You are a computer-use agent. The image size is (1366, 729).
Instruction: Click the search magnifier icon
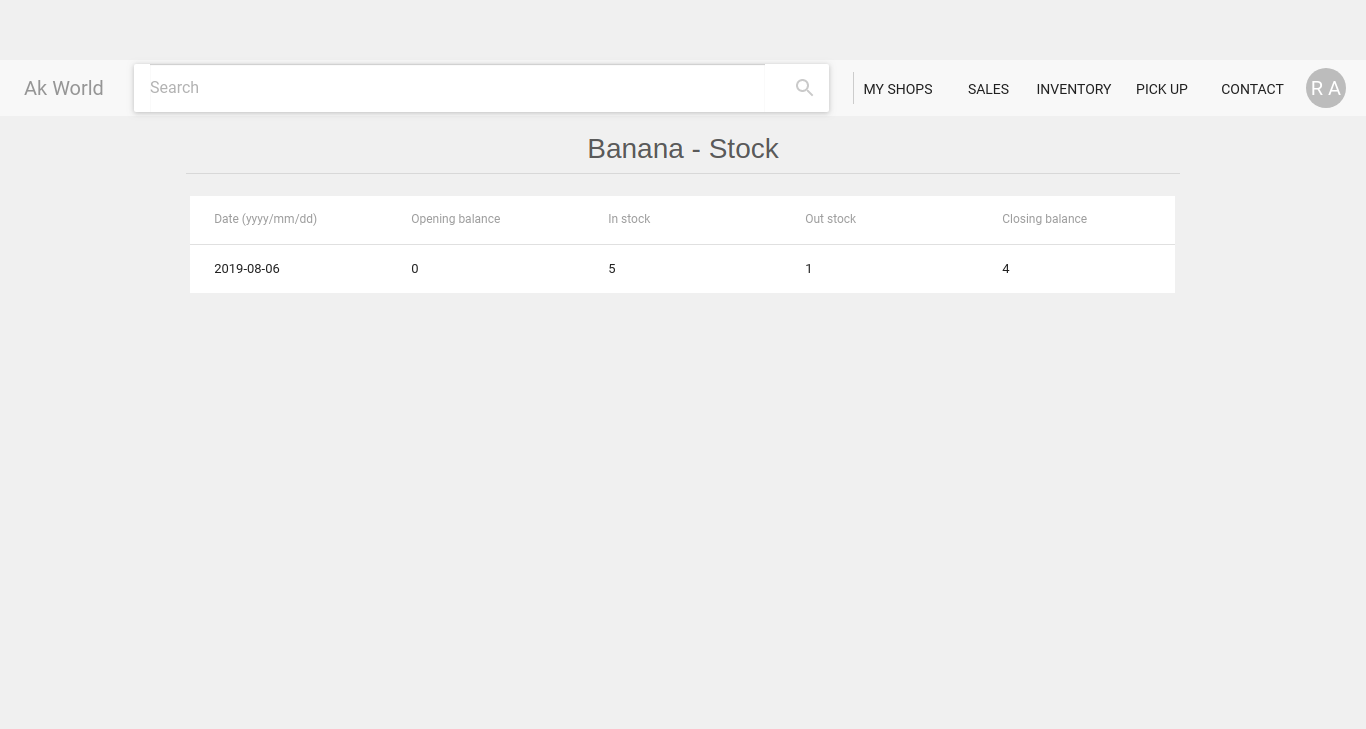[804, 88]
